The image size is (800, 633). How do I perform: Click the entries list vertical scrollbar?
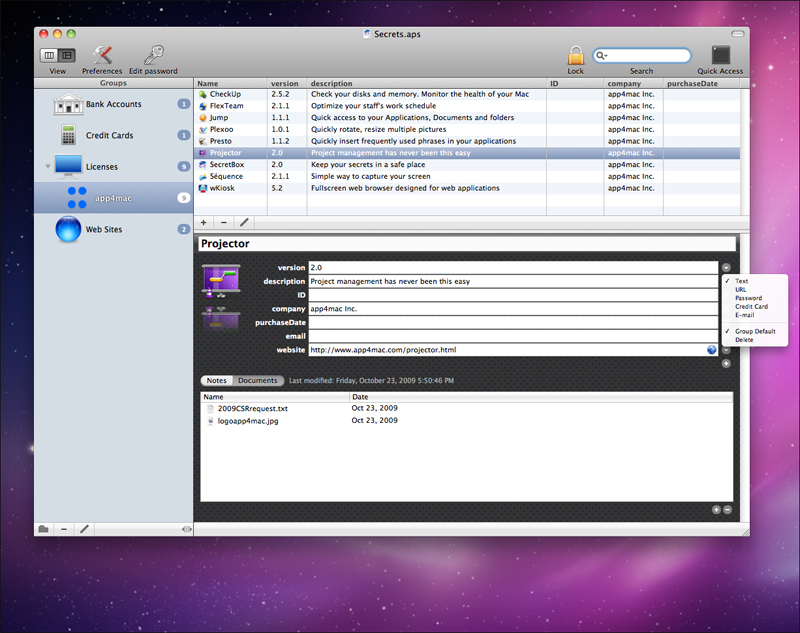[745, 151]
